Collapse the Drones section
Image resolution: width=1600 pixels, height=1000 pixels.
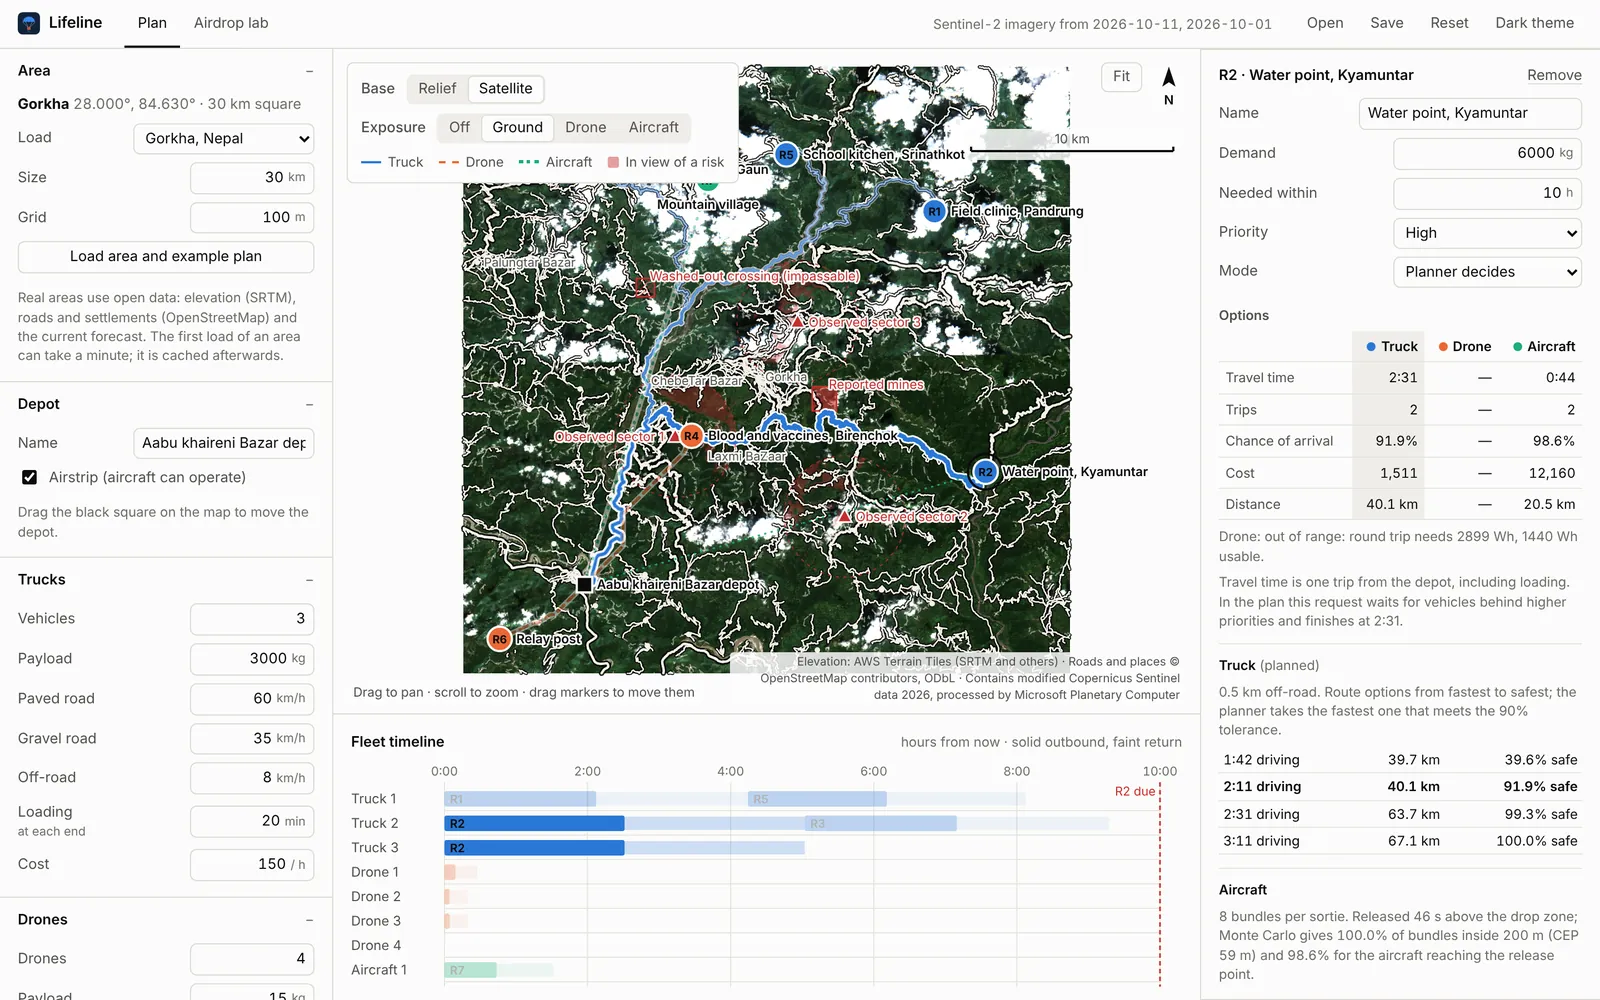(309, 920)
